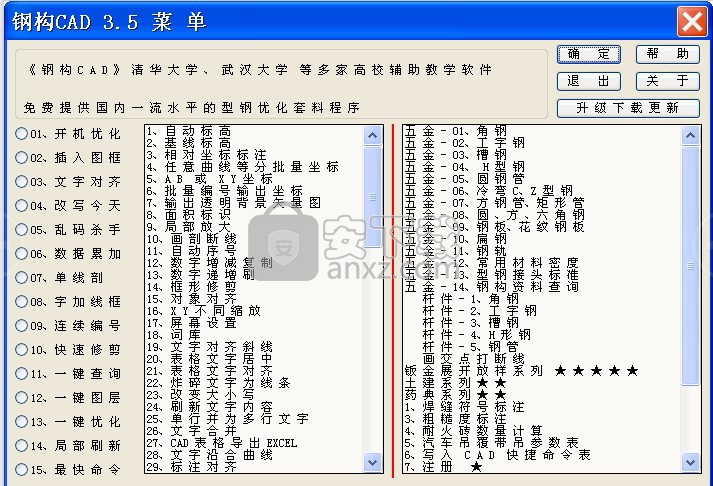Select list item 24、刷新文字内容
Viewport: 713px width, 486px height.
click(x=209, y=407)
